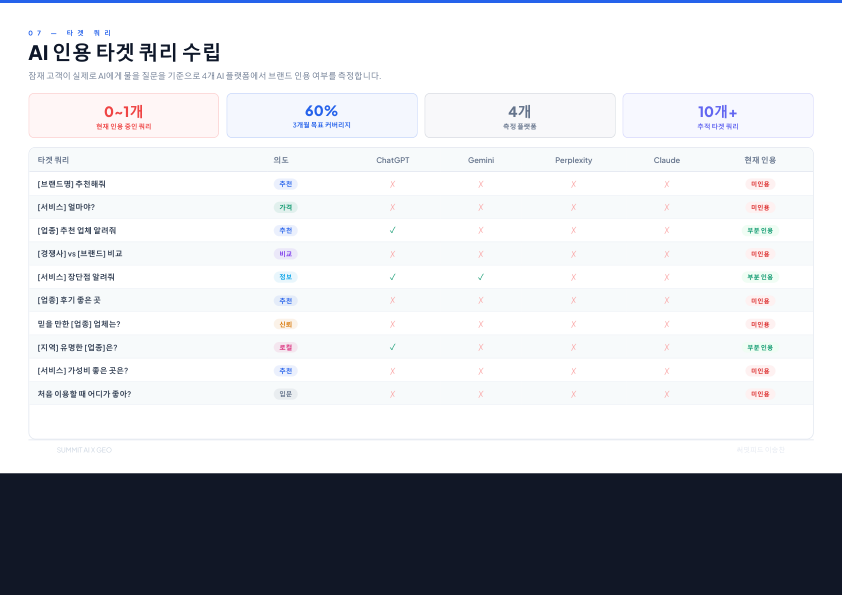
Task: Click the 'AI 인용 타겟 쿼리 수립' heading
Action: tap(125, 53)
